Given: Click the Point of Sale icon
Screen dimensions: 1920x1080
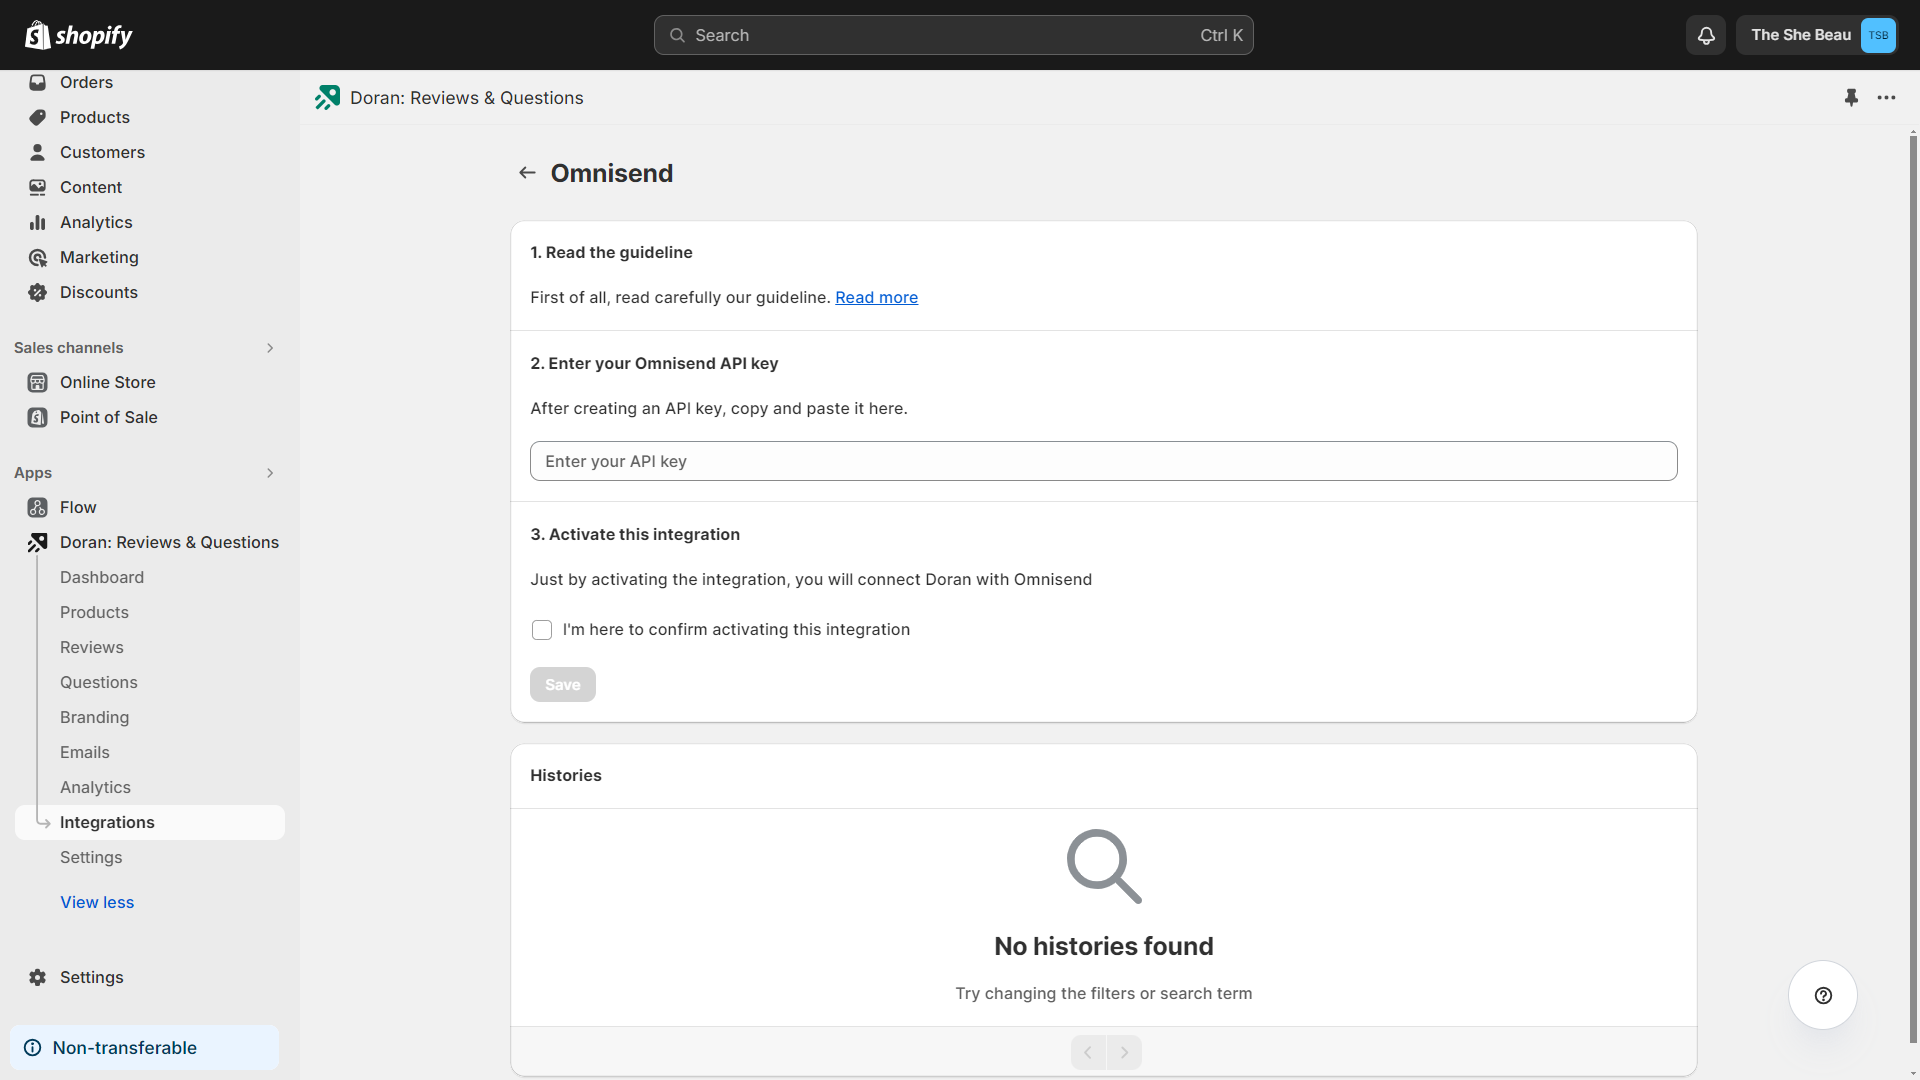Looking at the screenshot, I should [x=38, y=417].
